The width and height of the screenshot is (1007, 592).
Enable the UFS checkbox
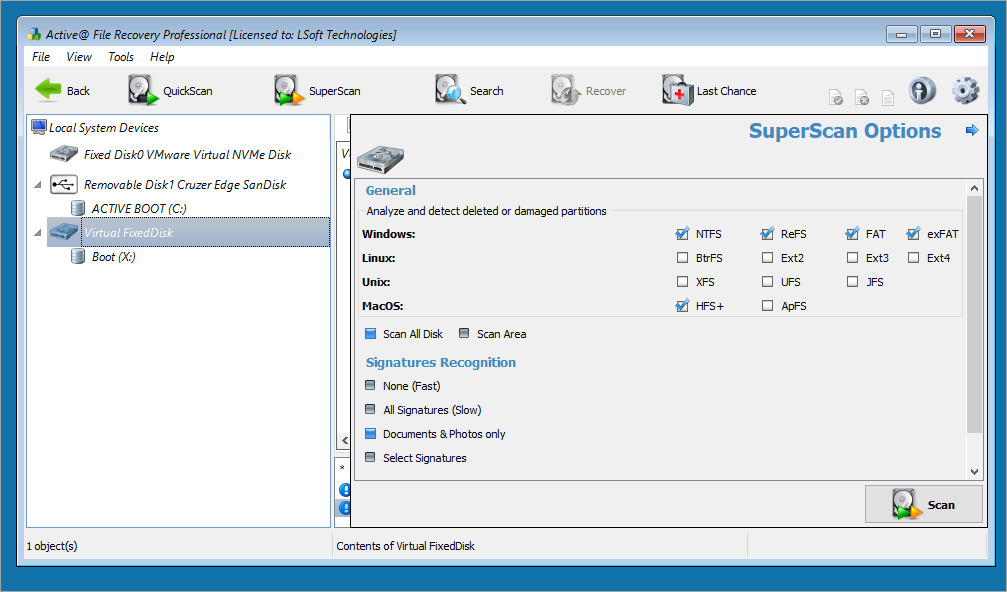pyautogui.click(x=767, y=281)
